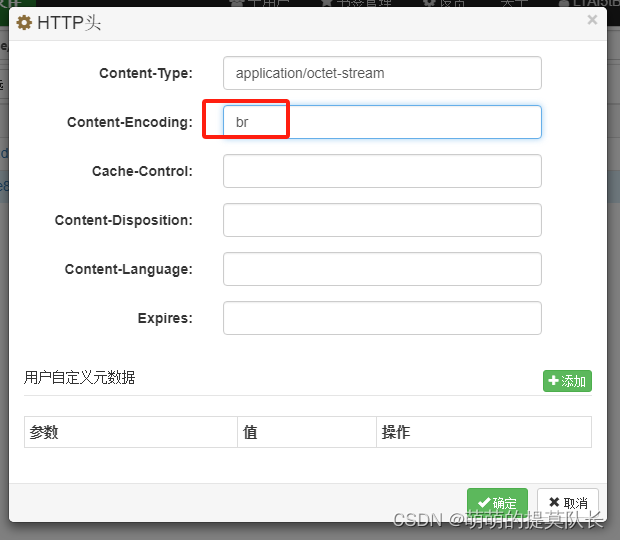Focus the Content-Encoding field containing br
Viewport: 620px width, 540px height.
(382, 122)
